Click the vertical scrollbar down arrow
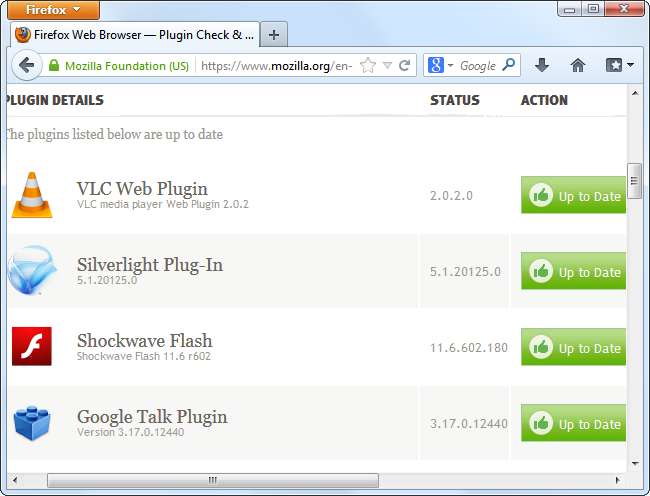The height and width of the screenshot is (496, 650). pos(635,464)
